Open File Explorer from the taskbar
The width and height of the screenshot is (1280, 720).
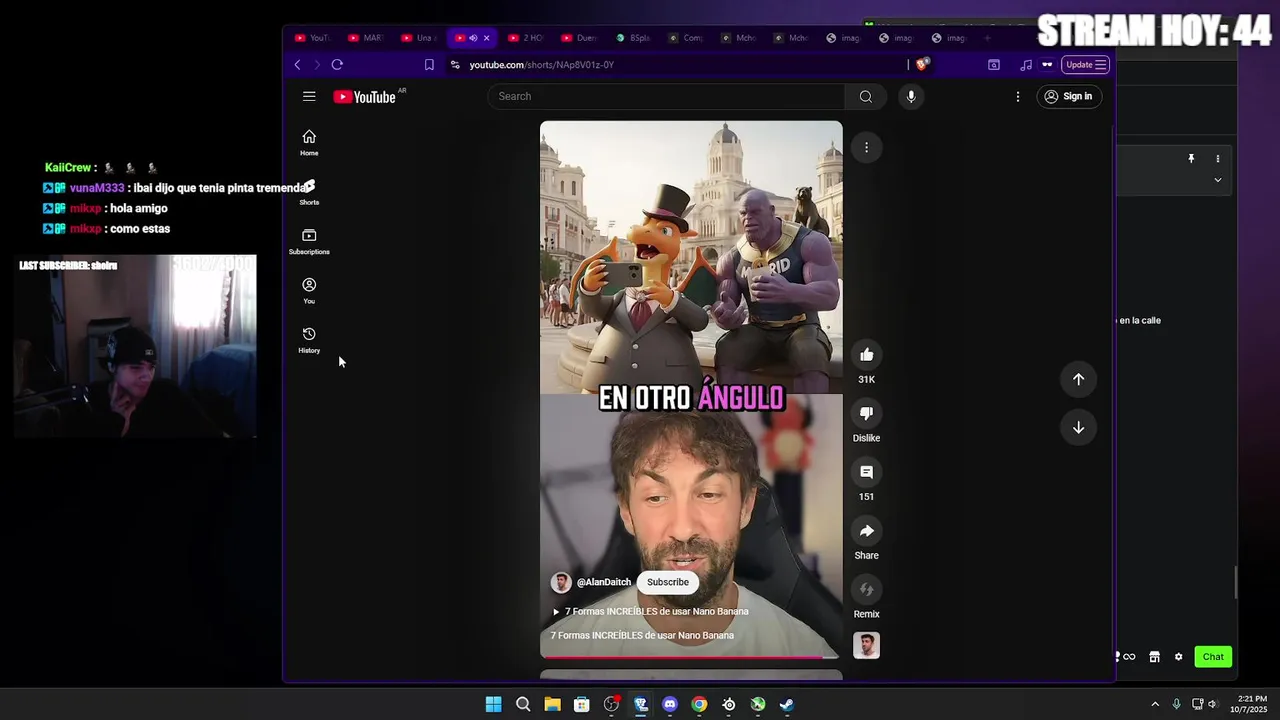point(552,704)
